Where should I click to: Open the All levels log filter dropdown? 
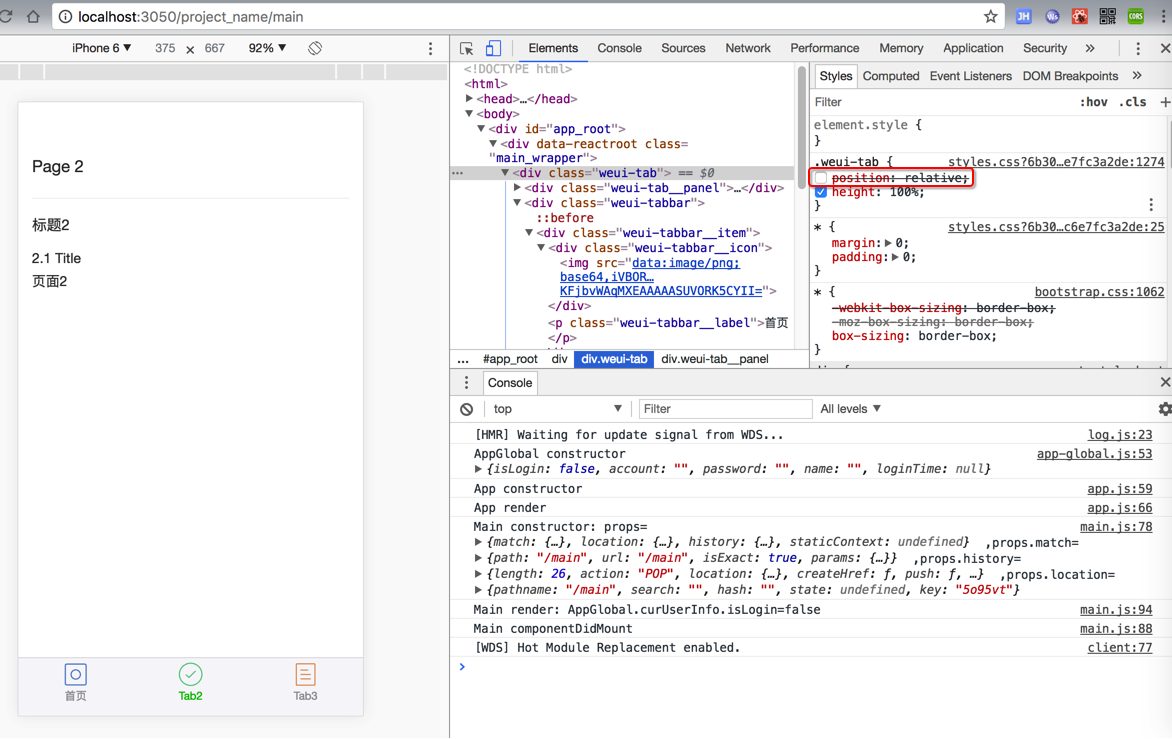pos(850,409)
